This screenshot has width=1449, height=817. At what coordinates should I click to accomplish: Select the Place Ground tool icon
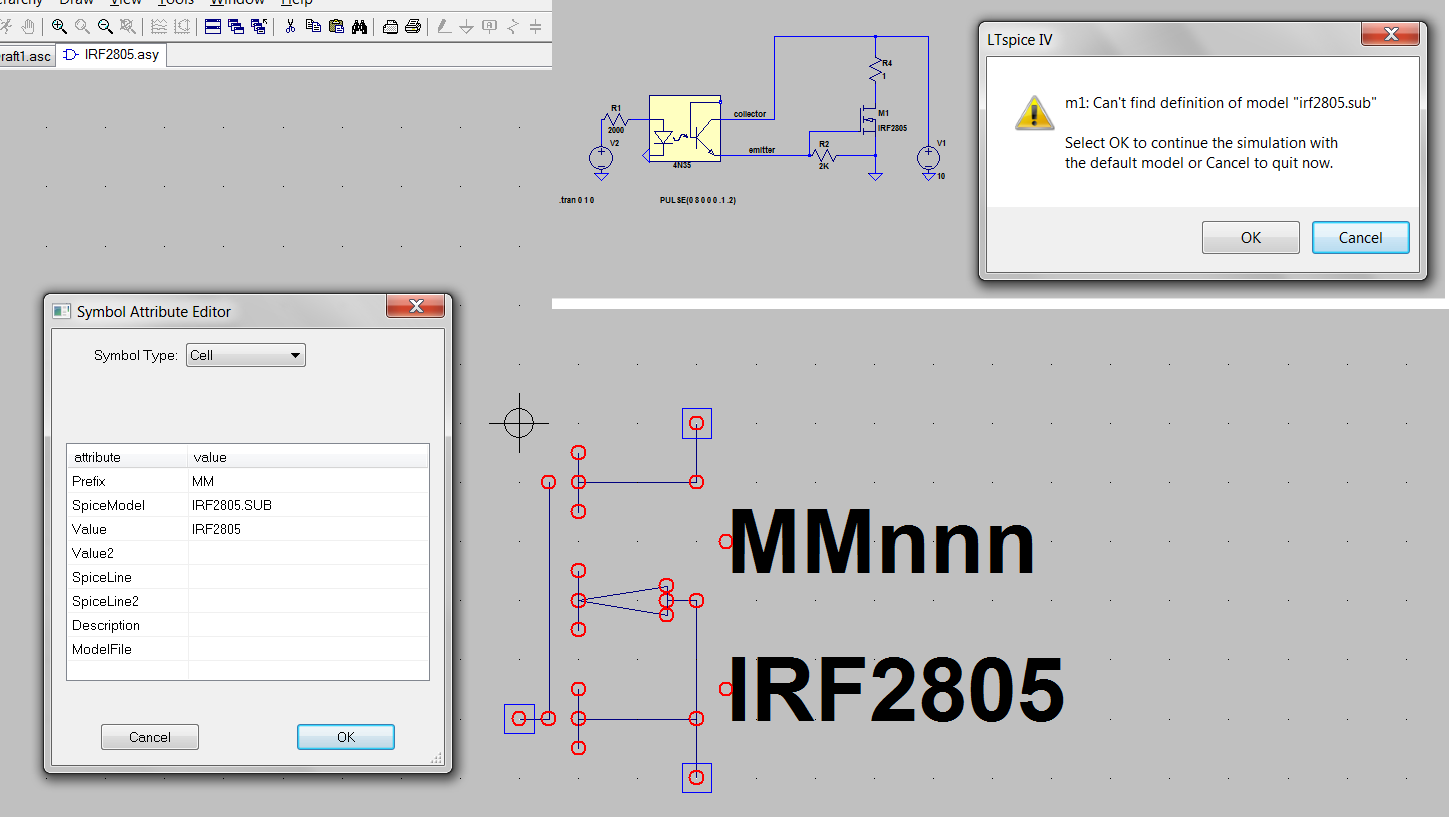click(x=466, y=26)
